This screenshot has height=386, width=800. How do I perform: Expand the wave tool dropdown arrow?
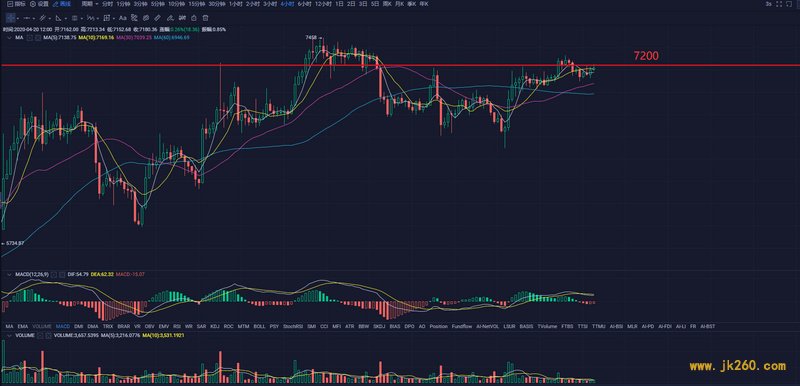click(x=97, y=18)
